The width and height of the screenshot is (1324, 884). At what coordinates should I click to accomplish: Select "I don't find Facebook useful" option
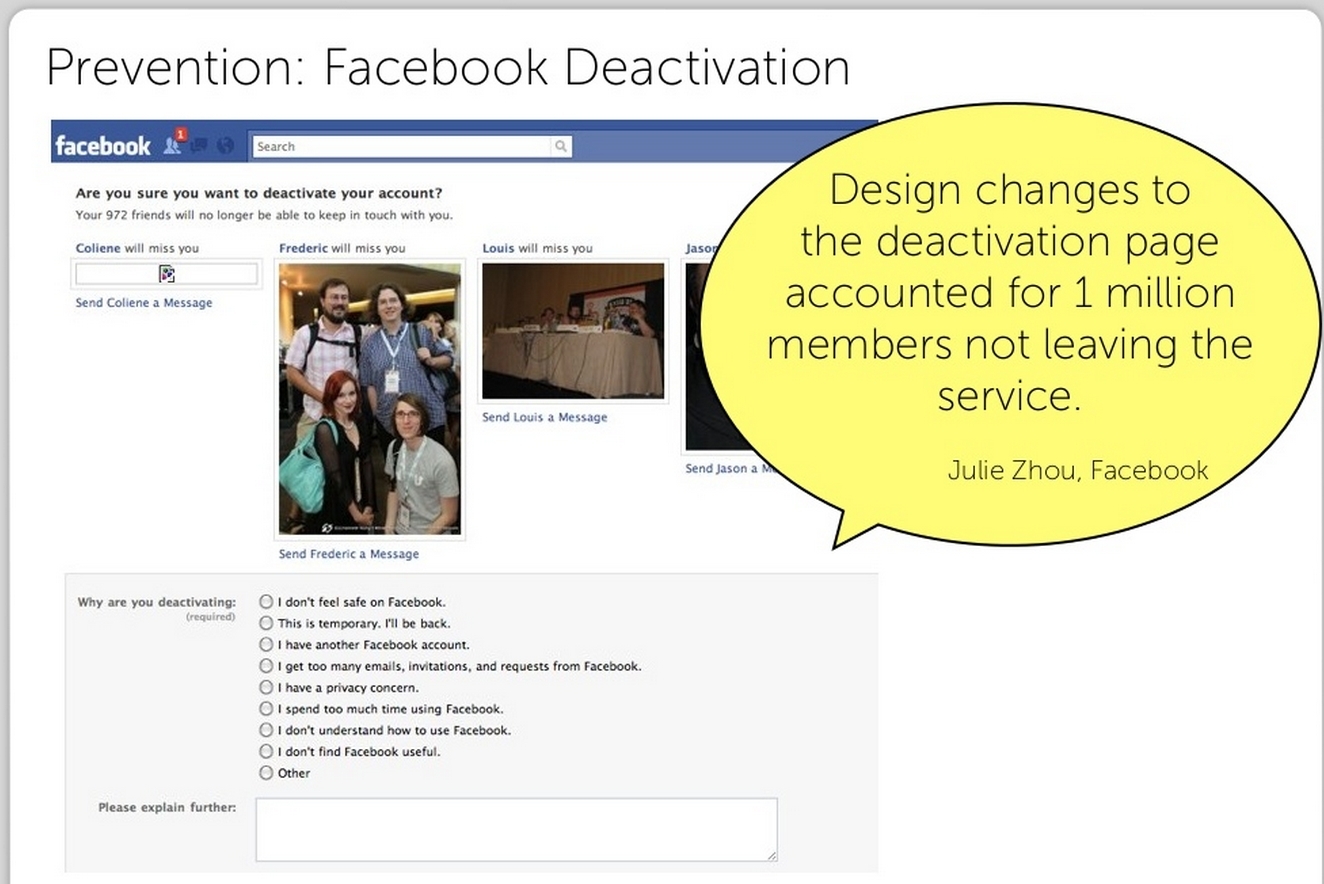coord(265,751)
